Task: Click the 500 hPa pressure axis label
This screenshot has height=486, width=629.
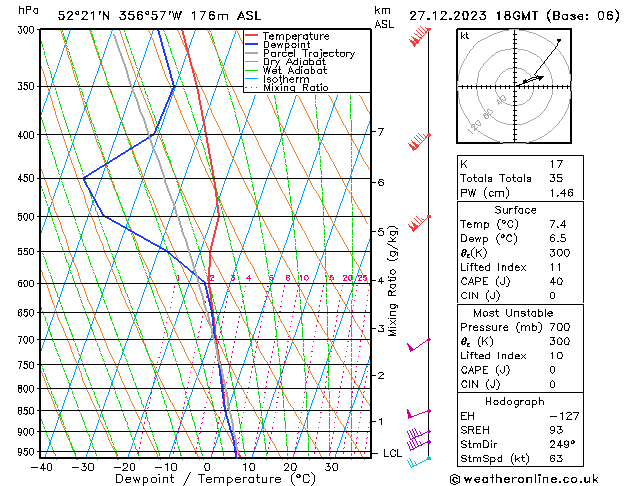Action: pyautogui.click(x=26, y=217)
